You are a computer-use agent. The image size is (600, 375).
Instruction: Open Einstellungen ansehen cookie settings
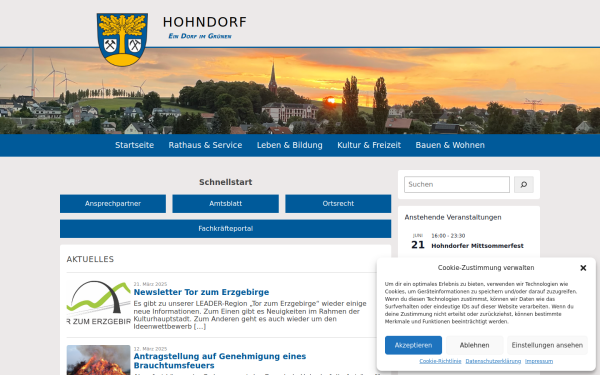547,345
